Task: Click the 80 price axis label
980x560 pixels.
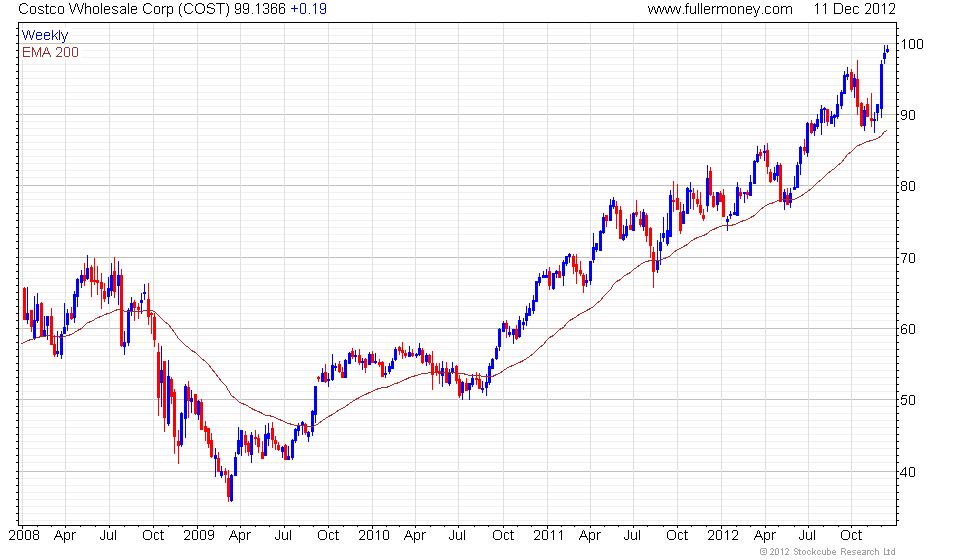Action: 908,186
